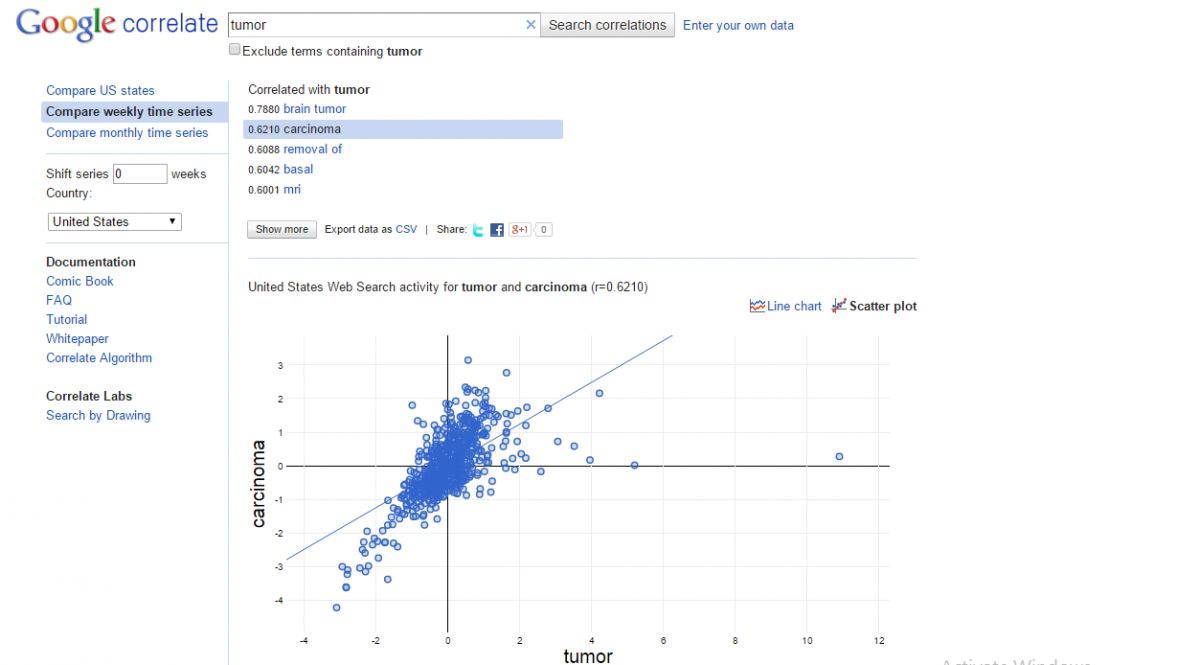Click the Search correlations button

coord(608,25)
